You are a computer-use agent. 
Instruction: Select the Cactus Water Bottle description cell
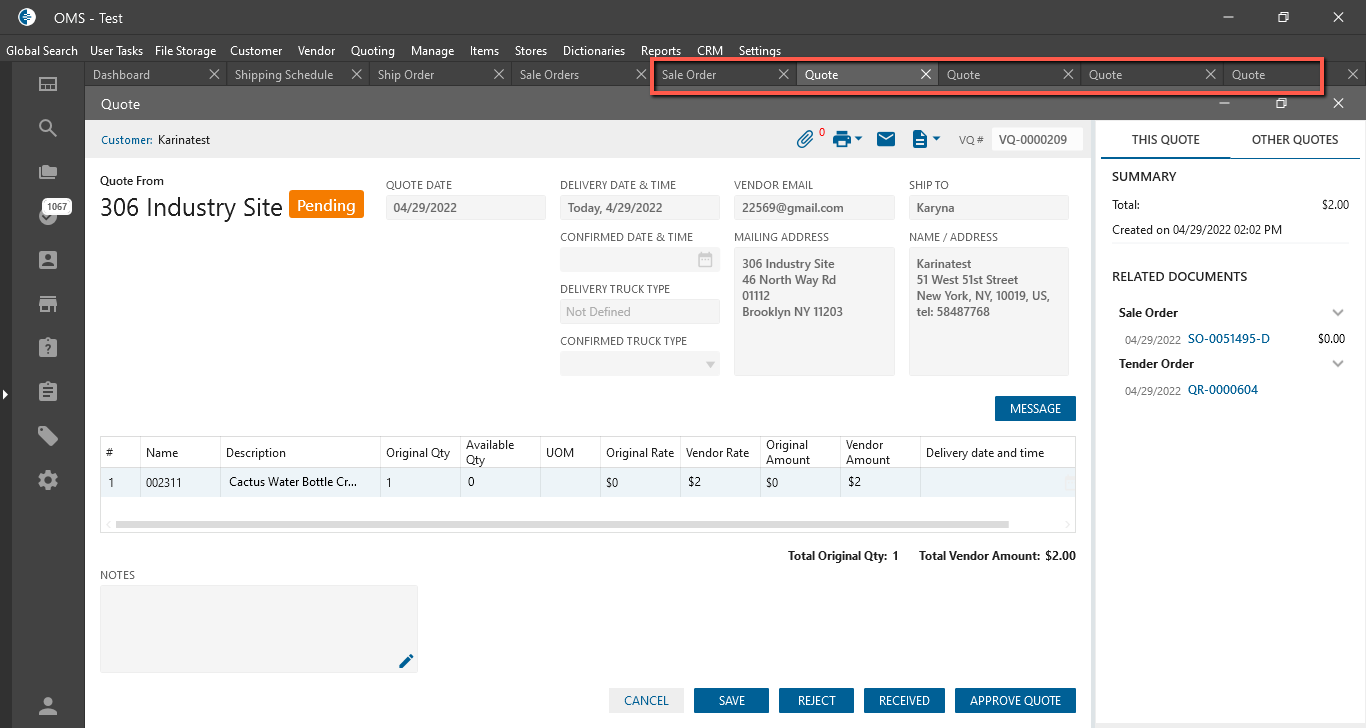tap(300, 482)
